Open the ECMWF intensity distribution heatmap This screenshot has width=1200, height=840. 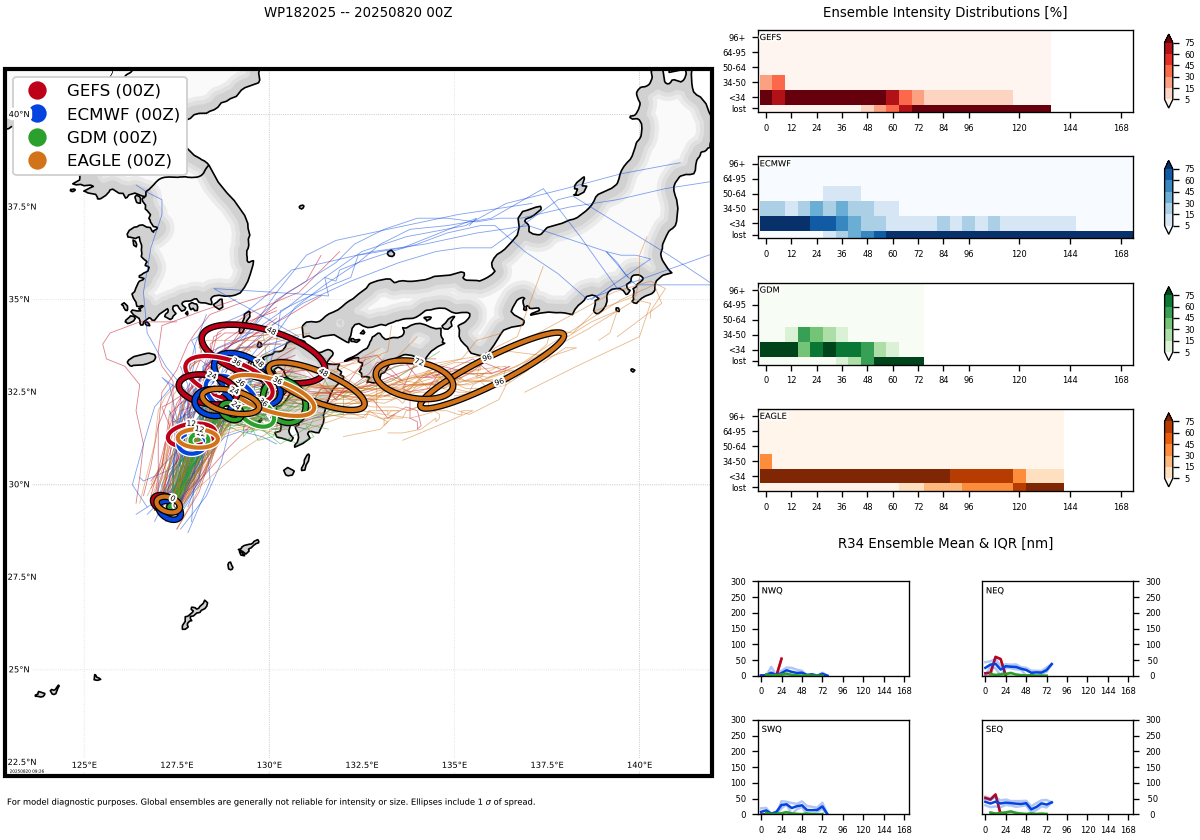[x=945, y=198]
